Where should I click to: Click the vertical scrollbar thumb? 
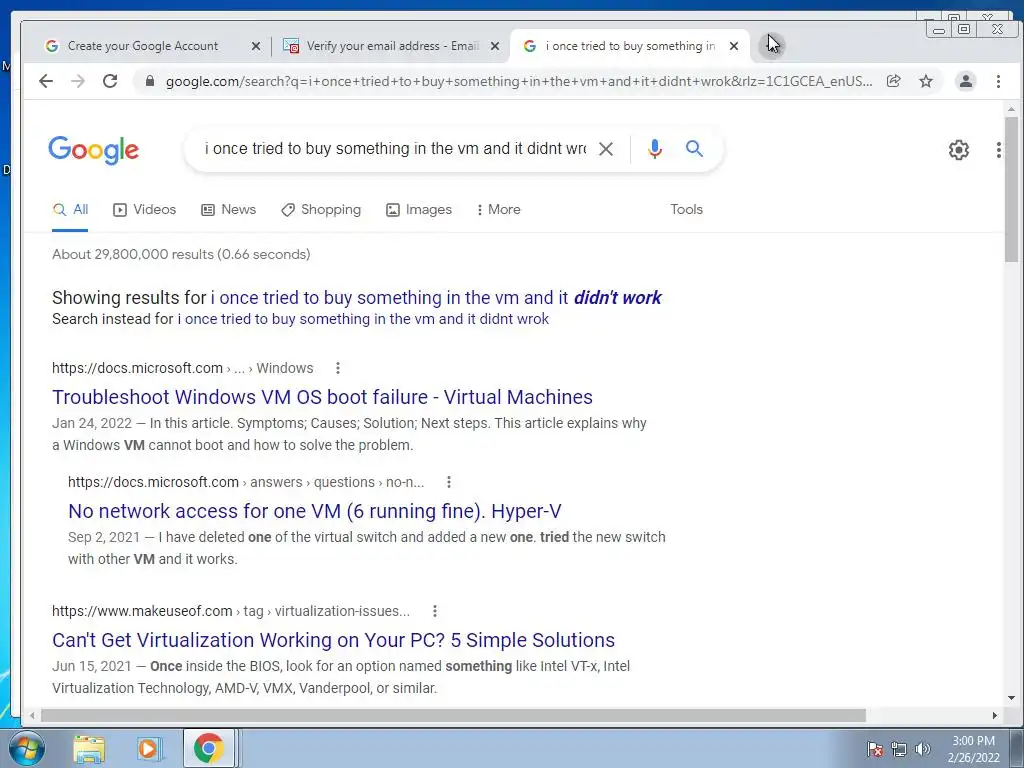click(1011, 189)
